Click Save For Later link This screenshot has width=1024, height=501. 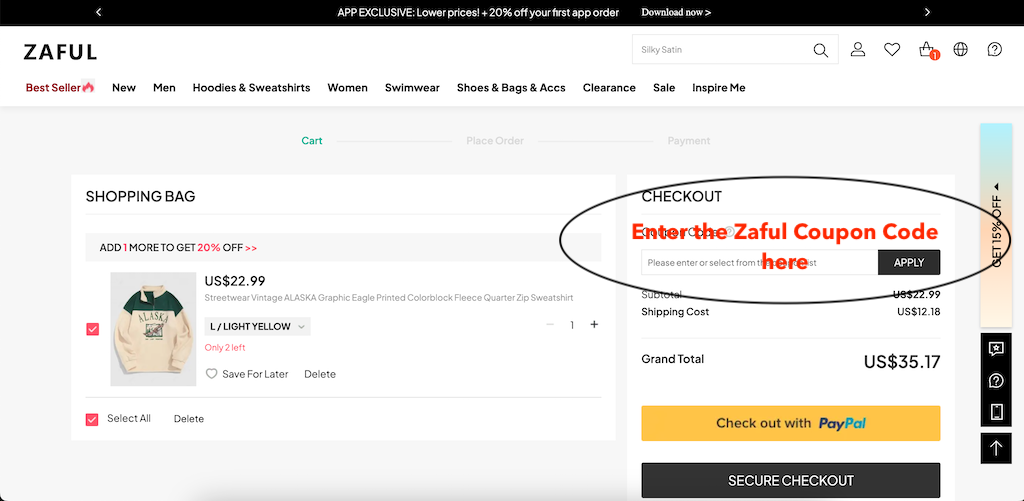point(247,374)
